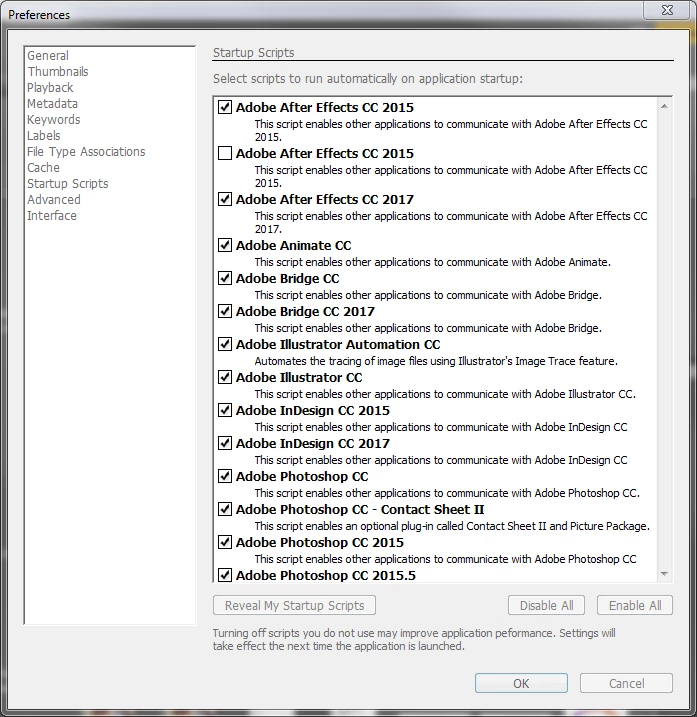Uncheck Adobe InDesign CC 2017 script
The height and width of the screenshot is (717, 697).
pos(225,443)
